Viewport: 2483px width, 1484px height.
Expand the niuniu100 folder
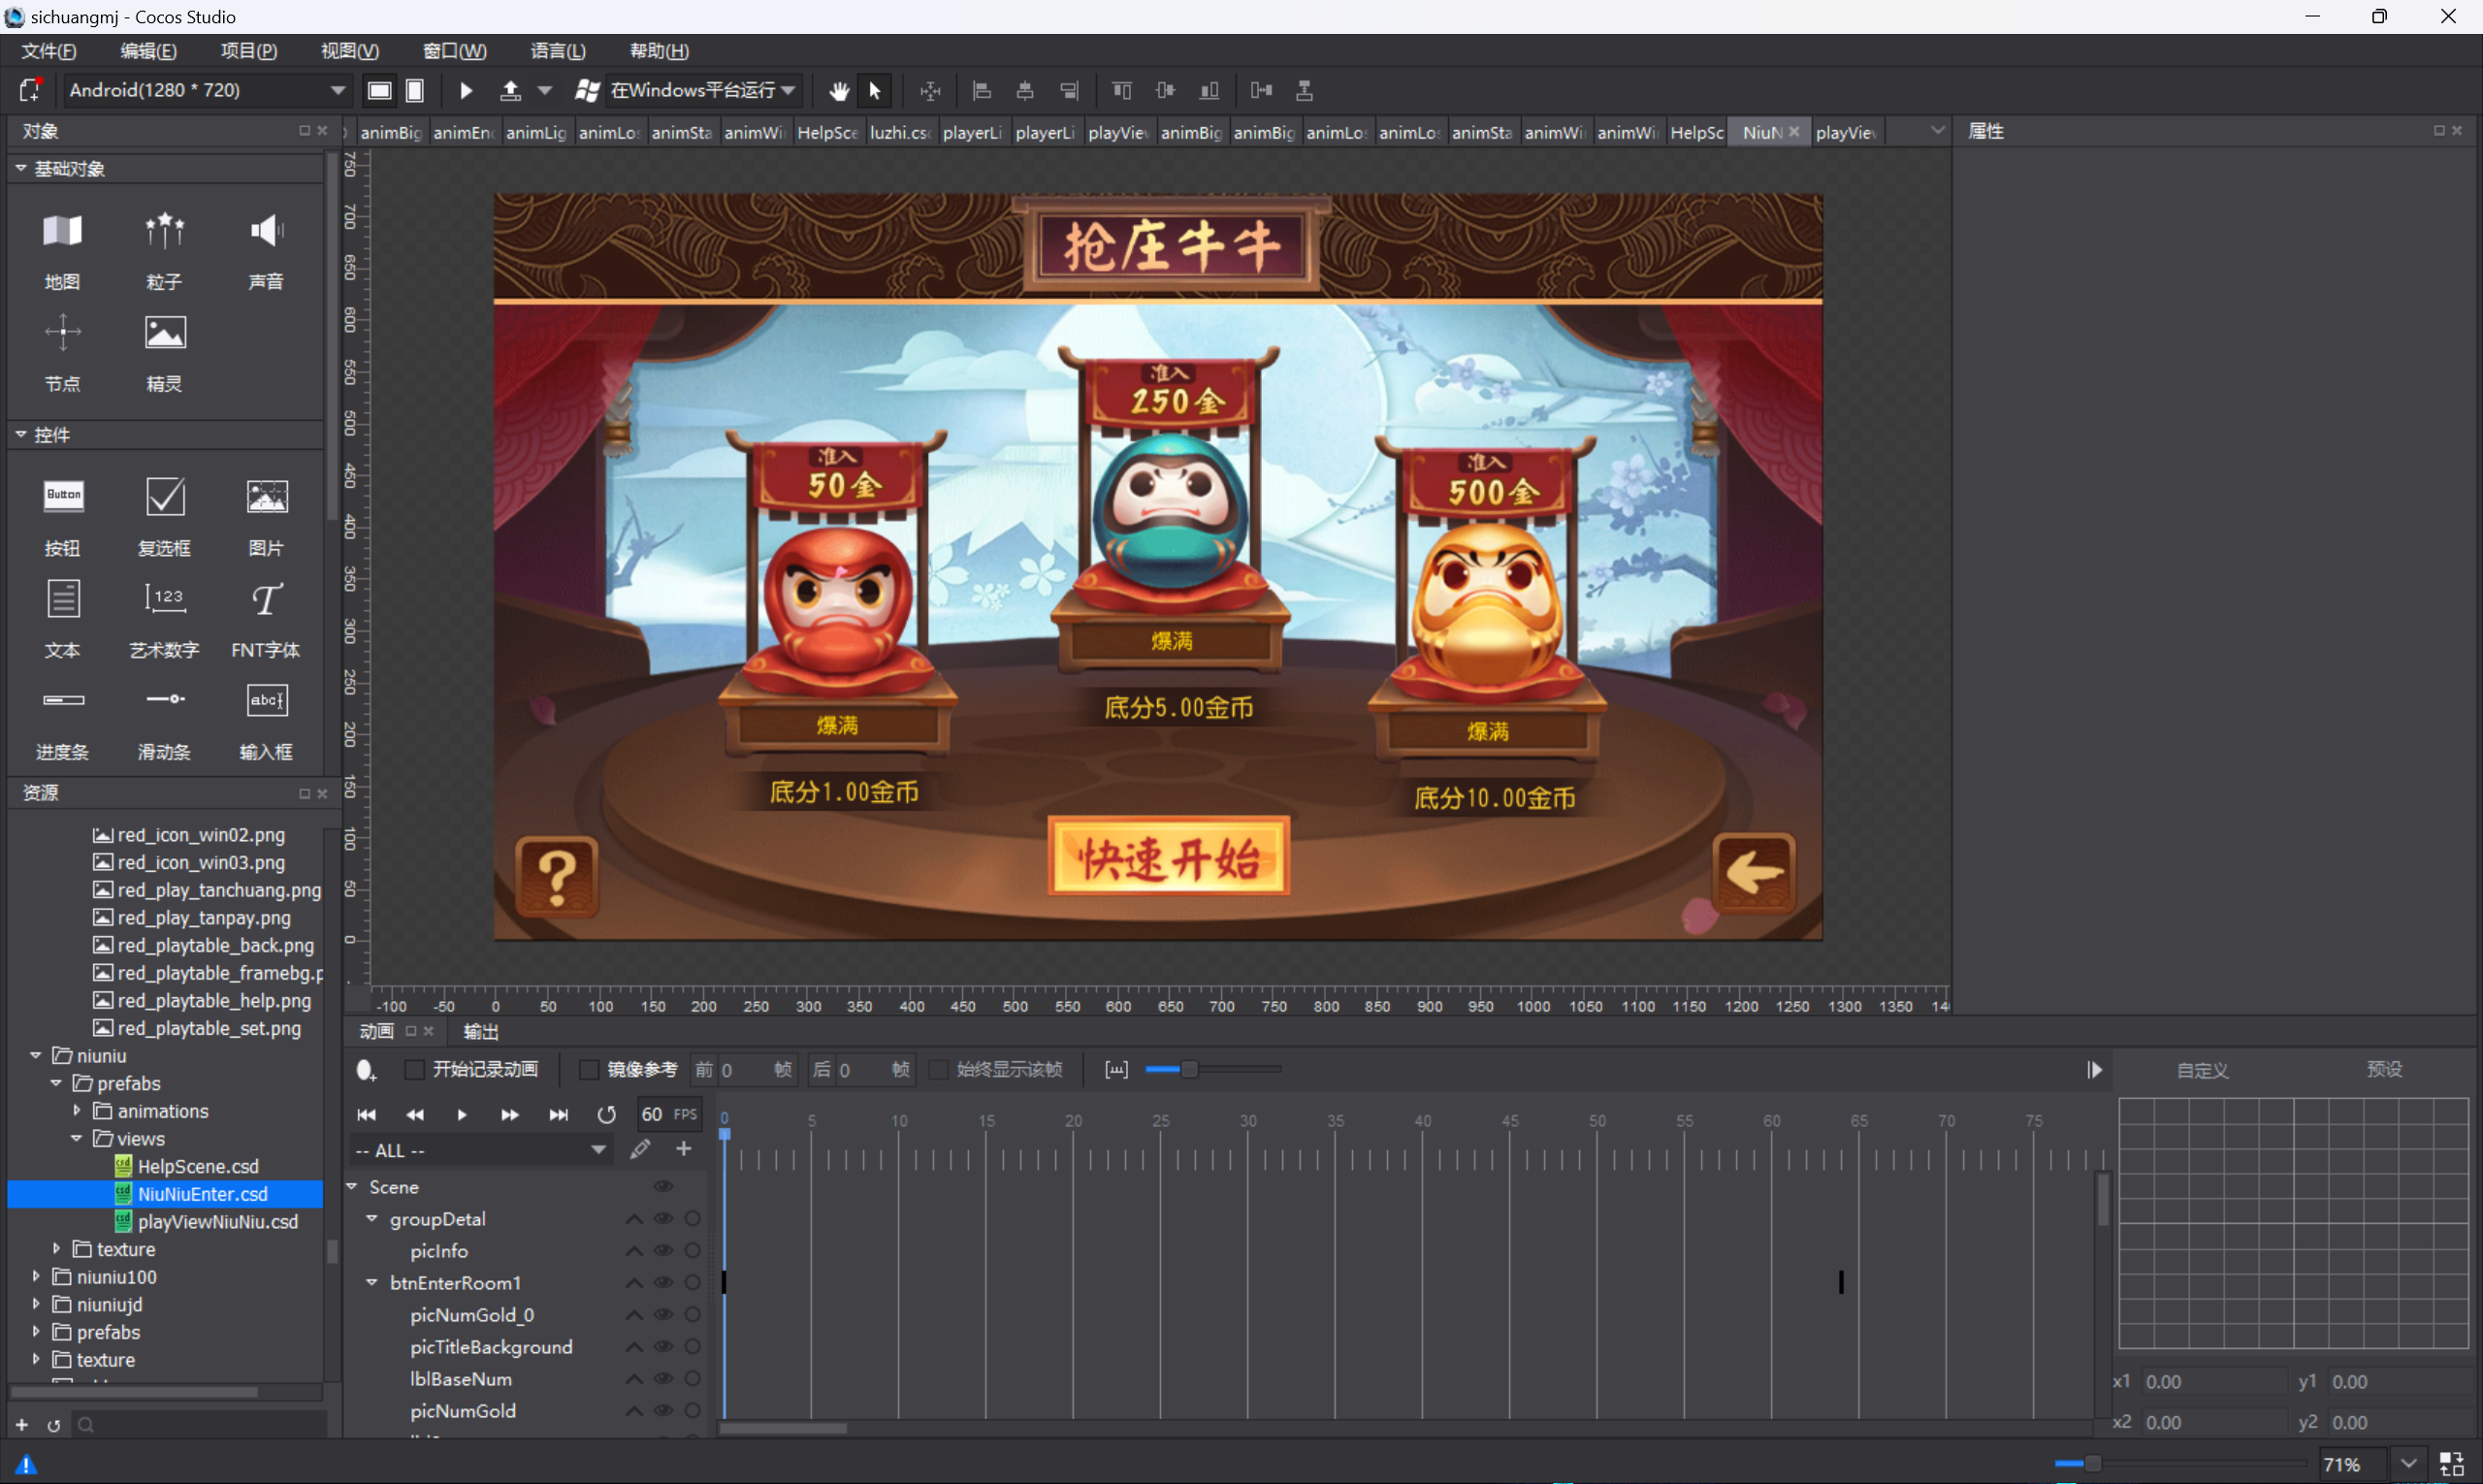[36, 1276]
